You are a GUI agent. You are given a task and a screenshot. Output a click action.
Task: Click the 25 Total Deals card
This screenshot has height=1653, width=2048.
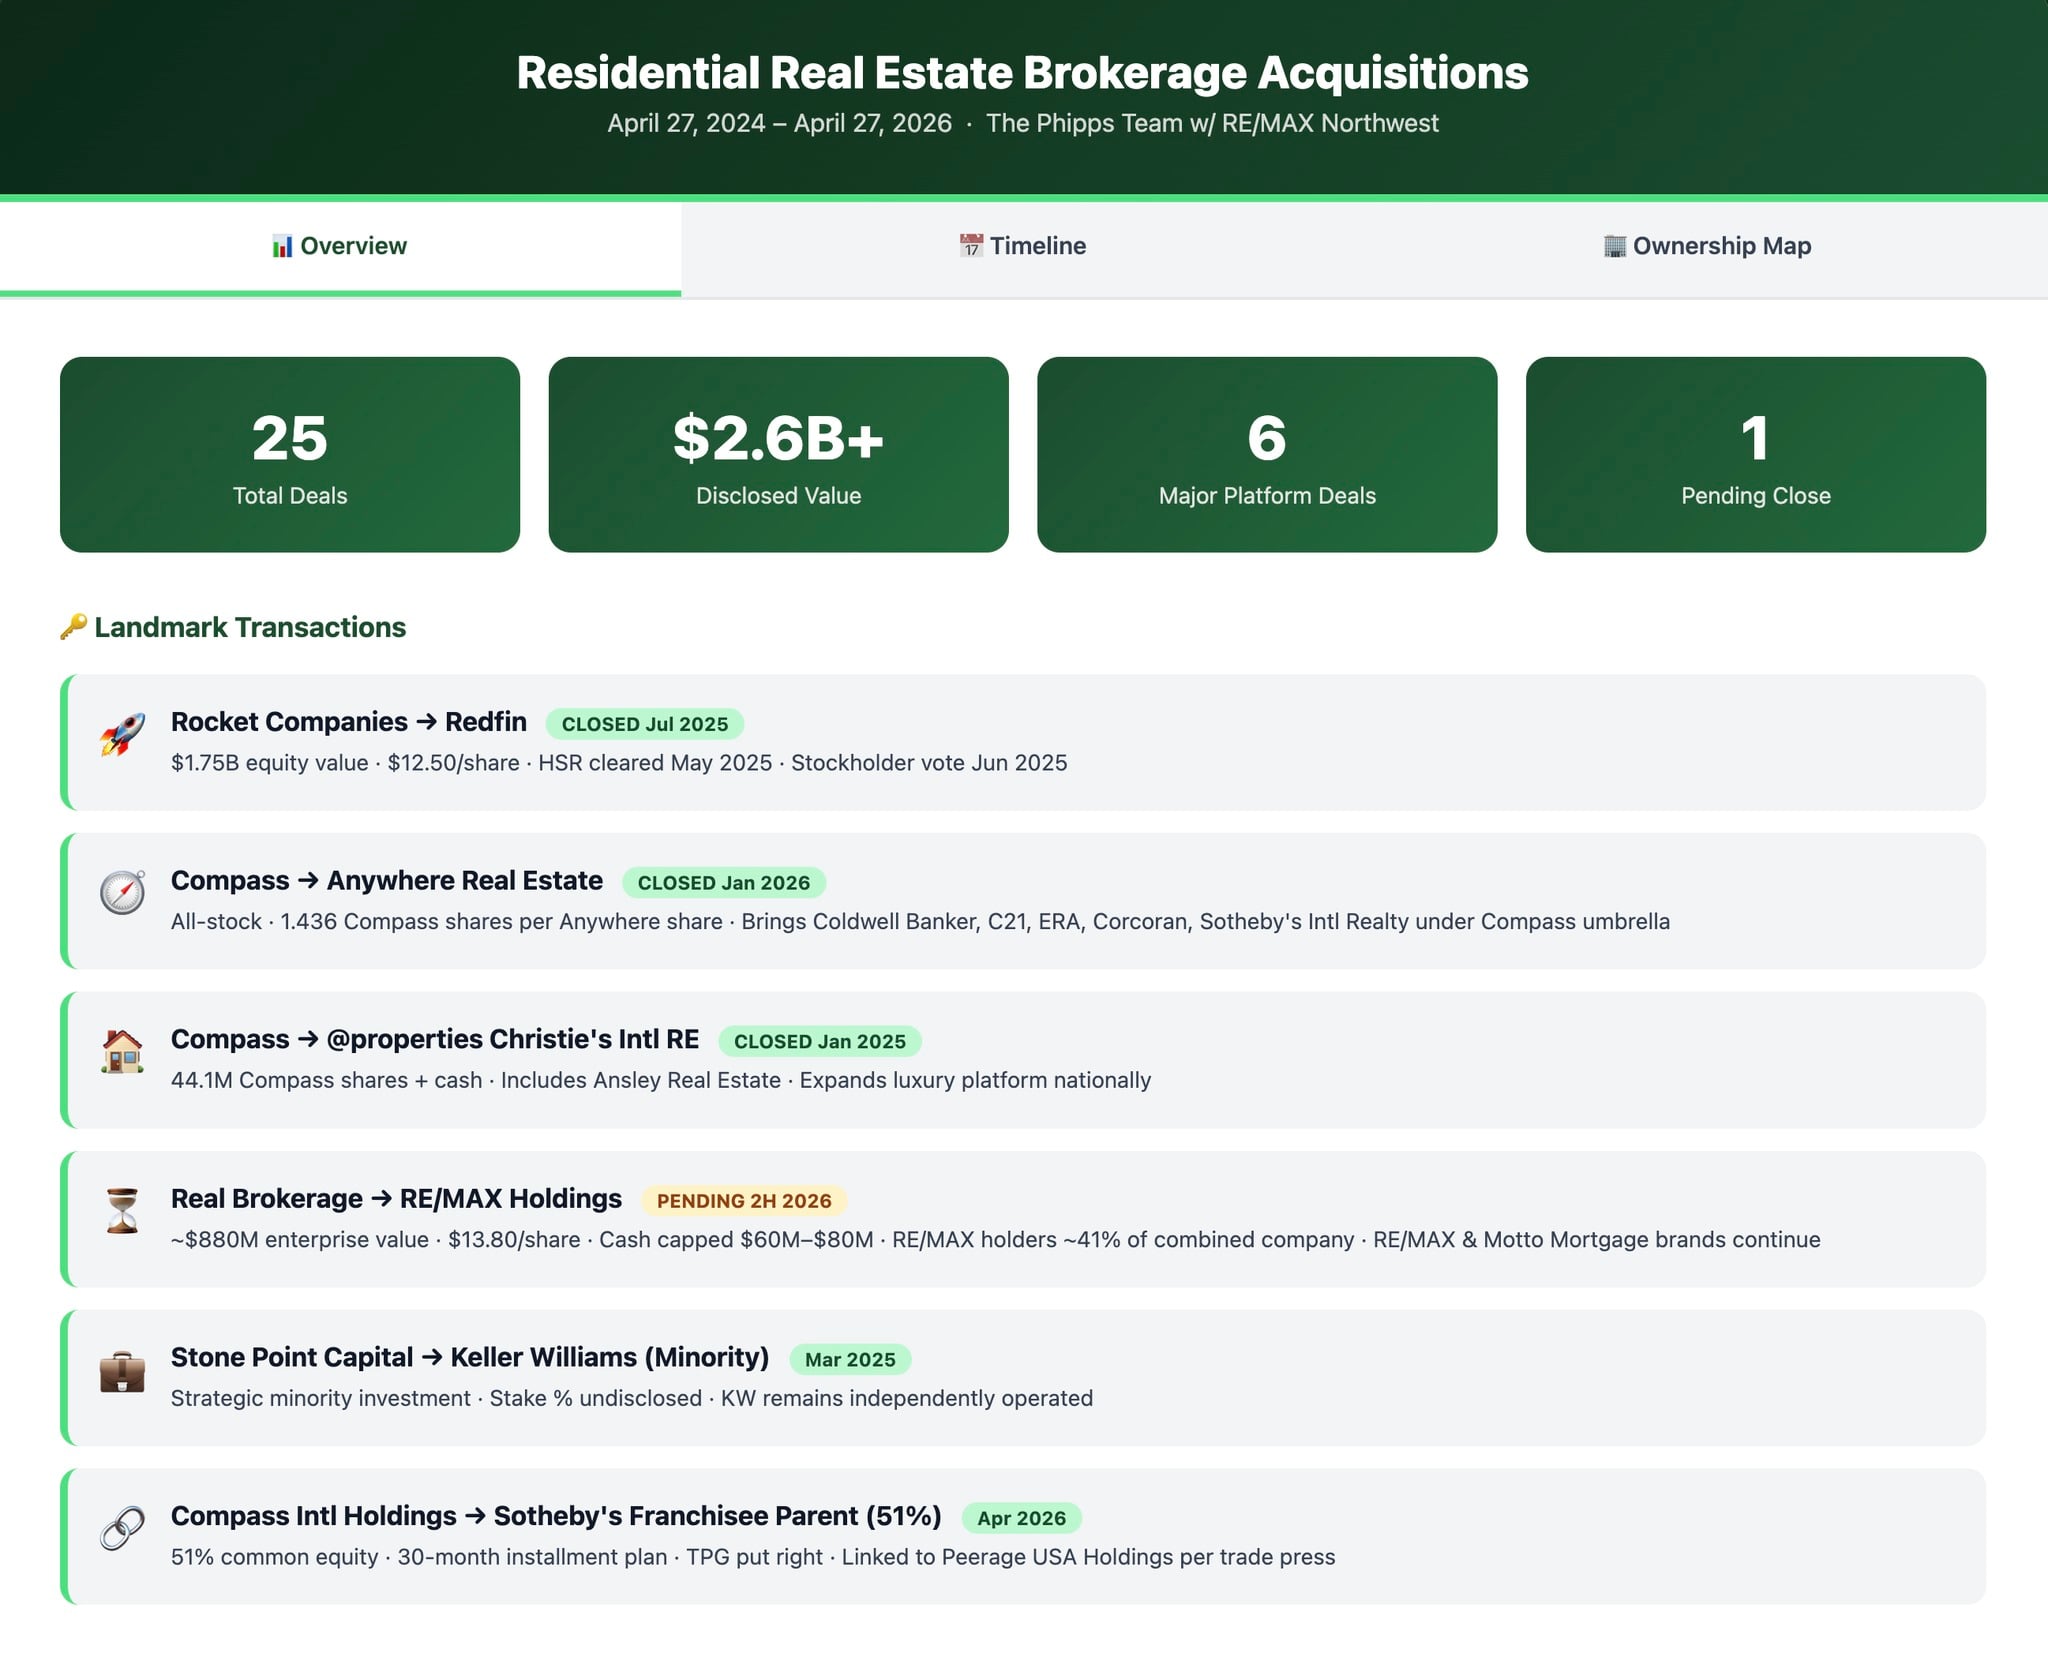tap(290, 454)
